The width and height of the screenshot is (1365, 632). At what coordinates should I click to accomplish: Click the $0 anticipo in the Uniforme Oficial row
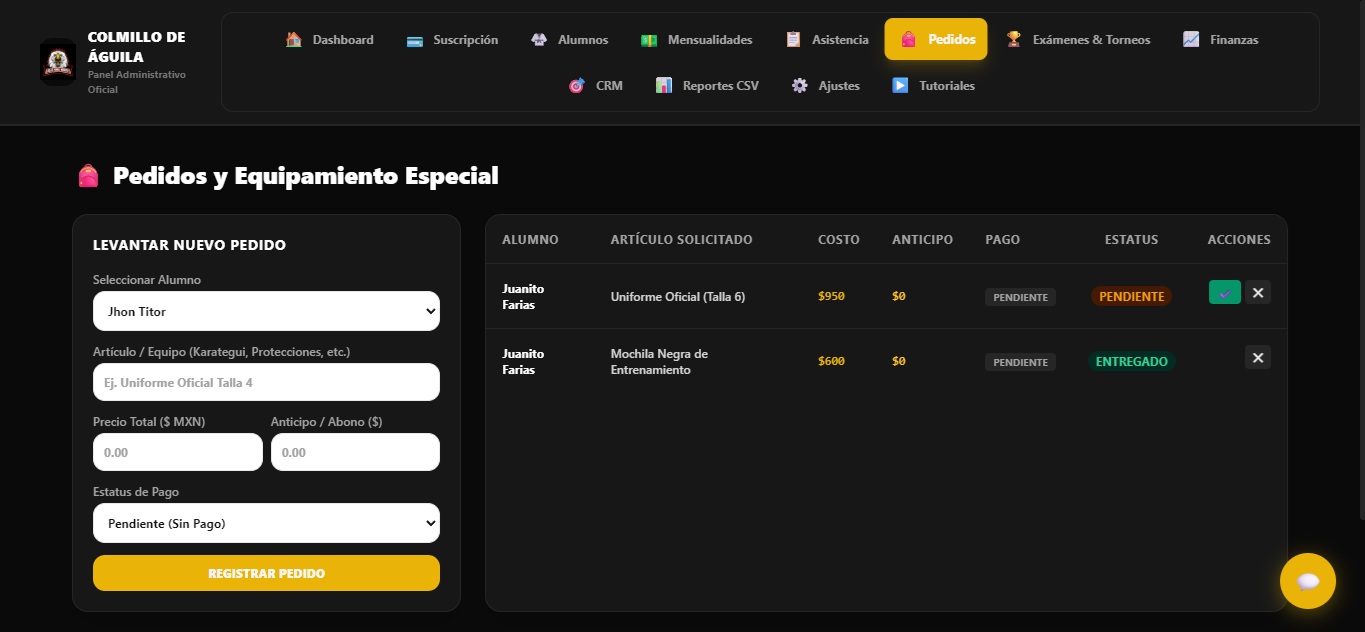tap(898, 296)
